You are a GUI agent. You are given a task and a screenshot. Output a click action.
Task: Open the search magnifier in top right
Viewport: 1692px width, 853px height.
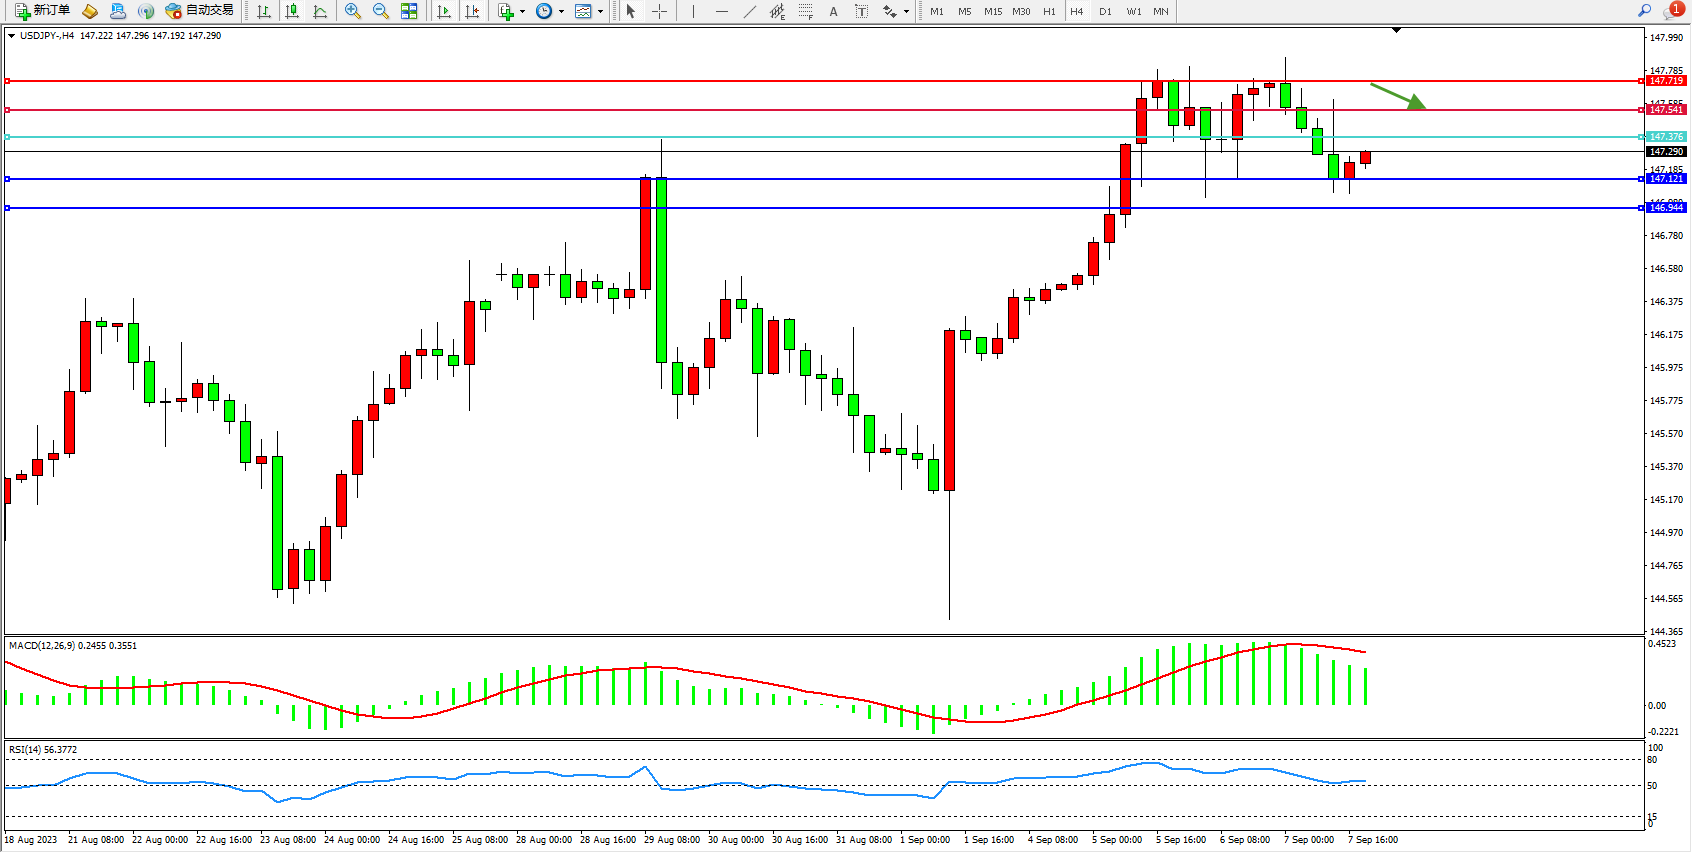[x=1644, y=11]
